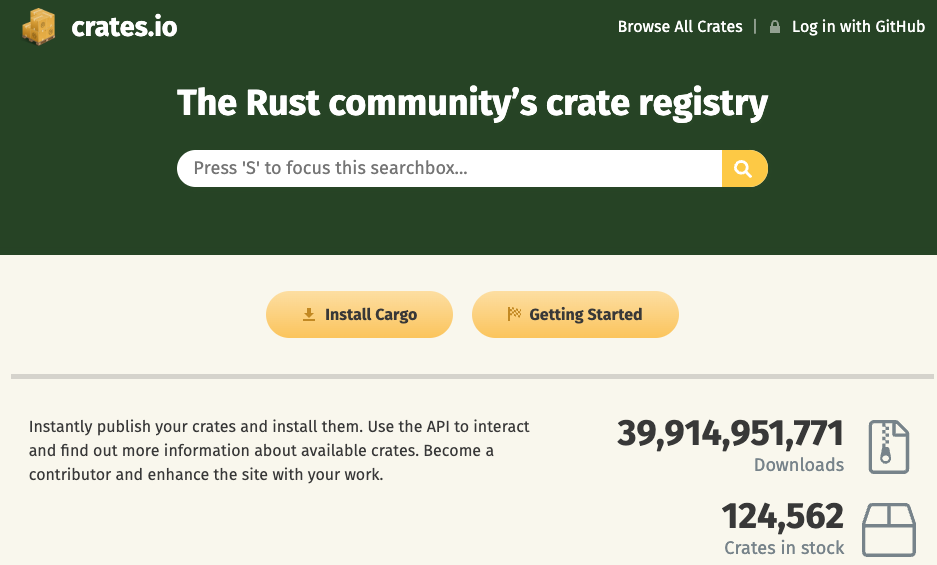This screenshot has height=565, width=937.
Task: Open the Getting Started guide
Action: pos(575,314)
